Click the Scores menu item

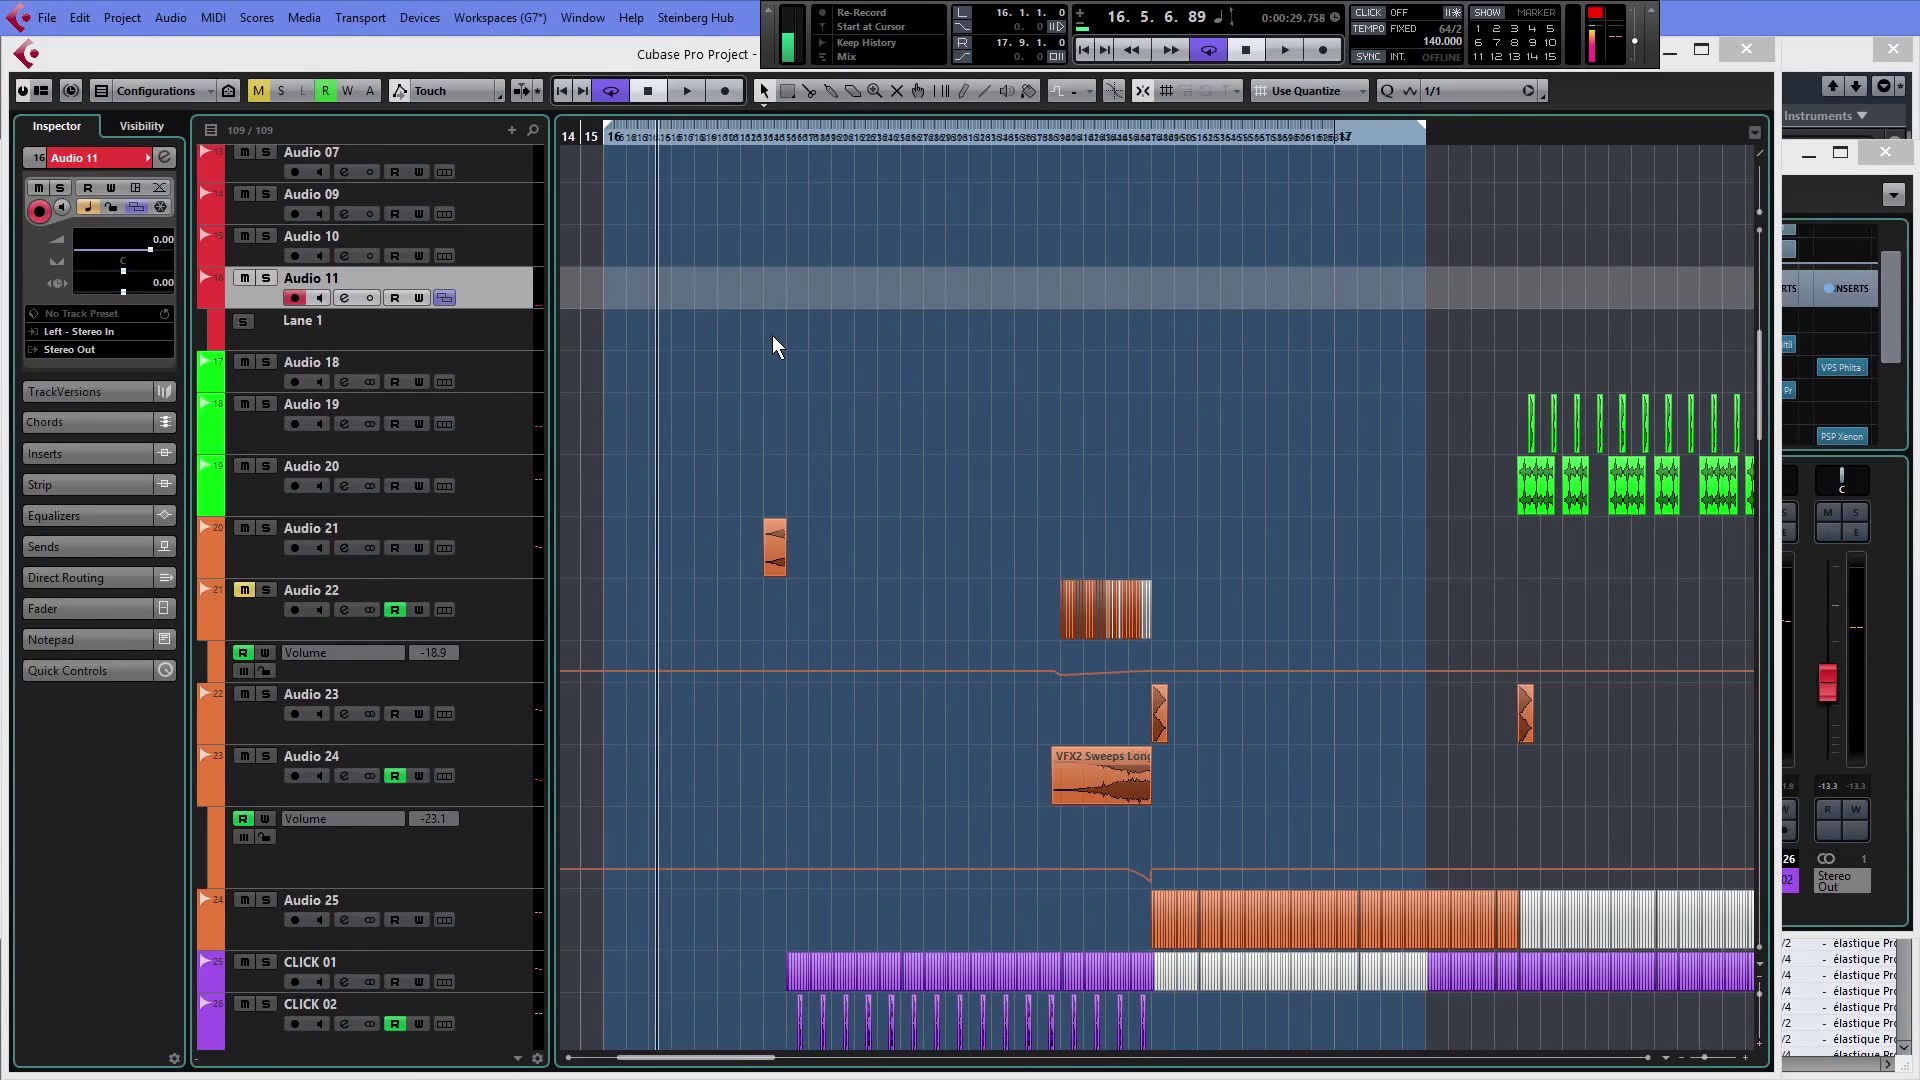click(x=257, y=17)
